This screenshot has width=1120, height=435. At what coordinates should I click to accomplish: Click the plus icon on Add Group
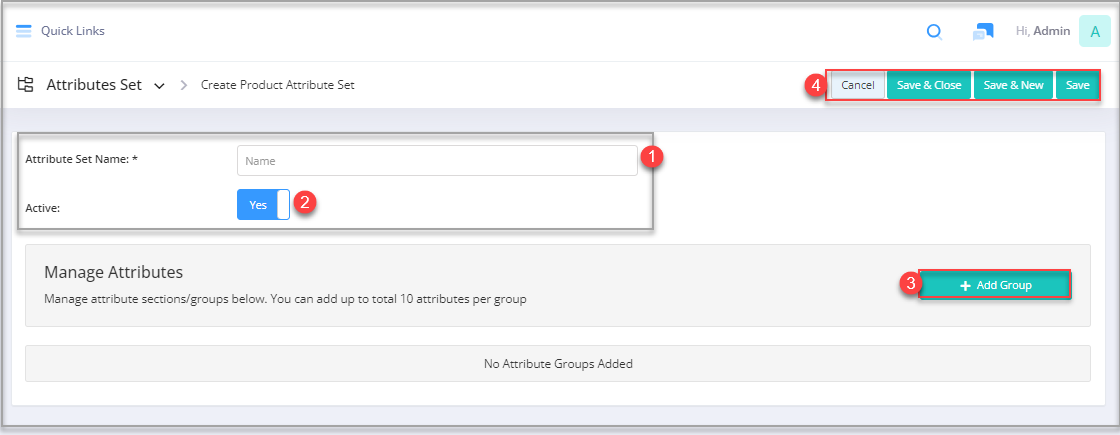[965, 286]
